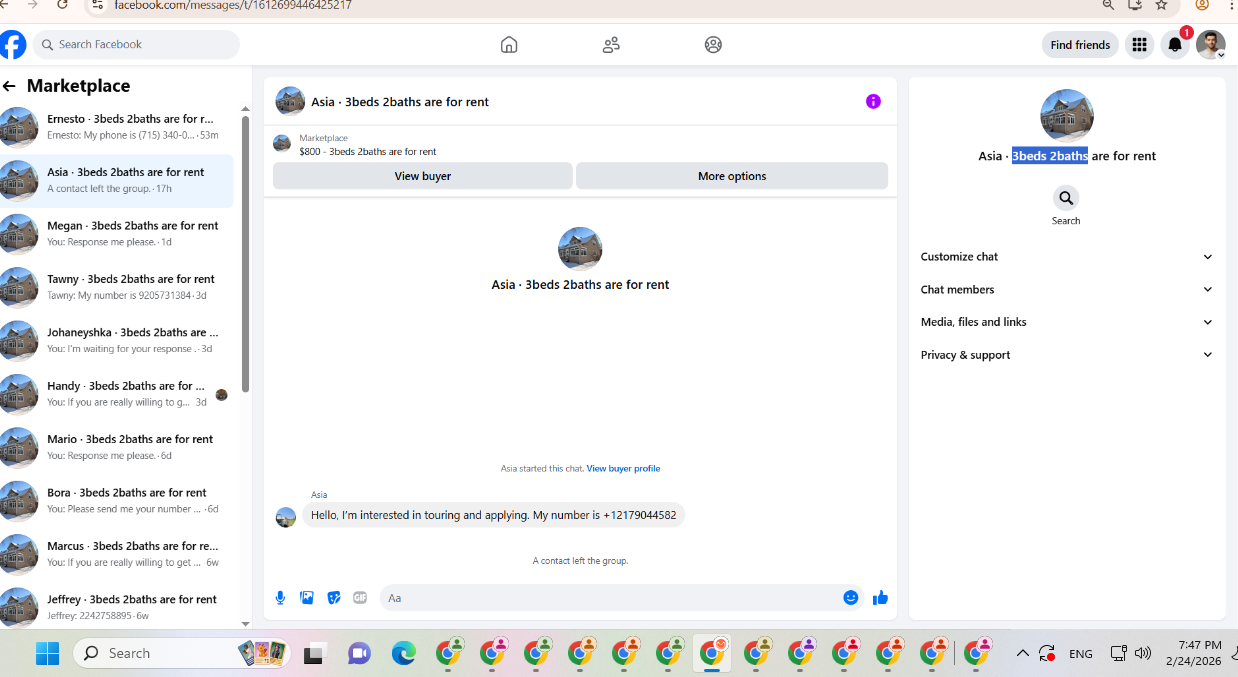The height and width of the screenshot is (677, 1238).
Task: Attach a photo with the image icon
Action: pyautogui.click(x=307, y=598)
